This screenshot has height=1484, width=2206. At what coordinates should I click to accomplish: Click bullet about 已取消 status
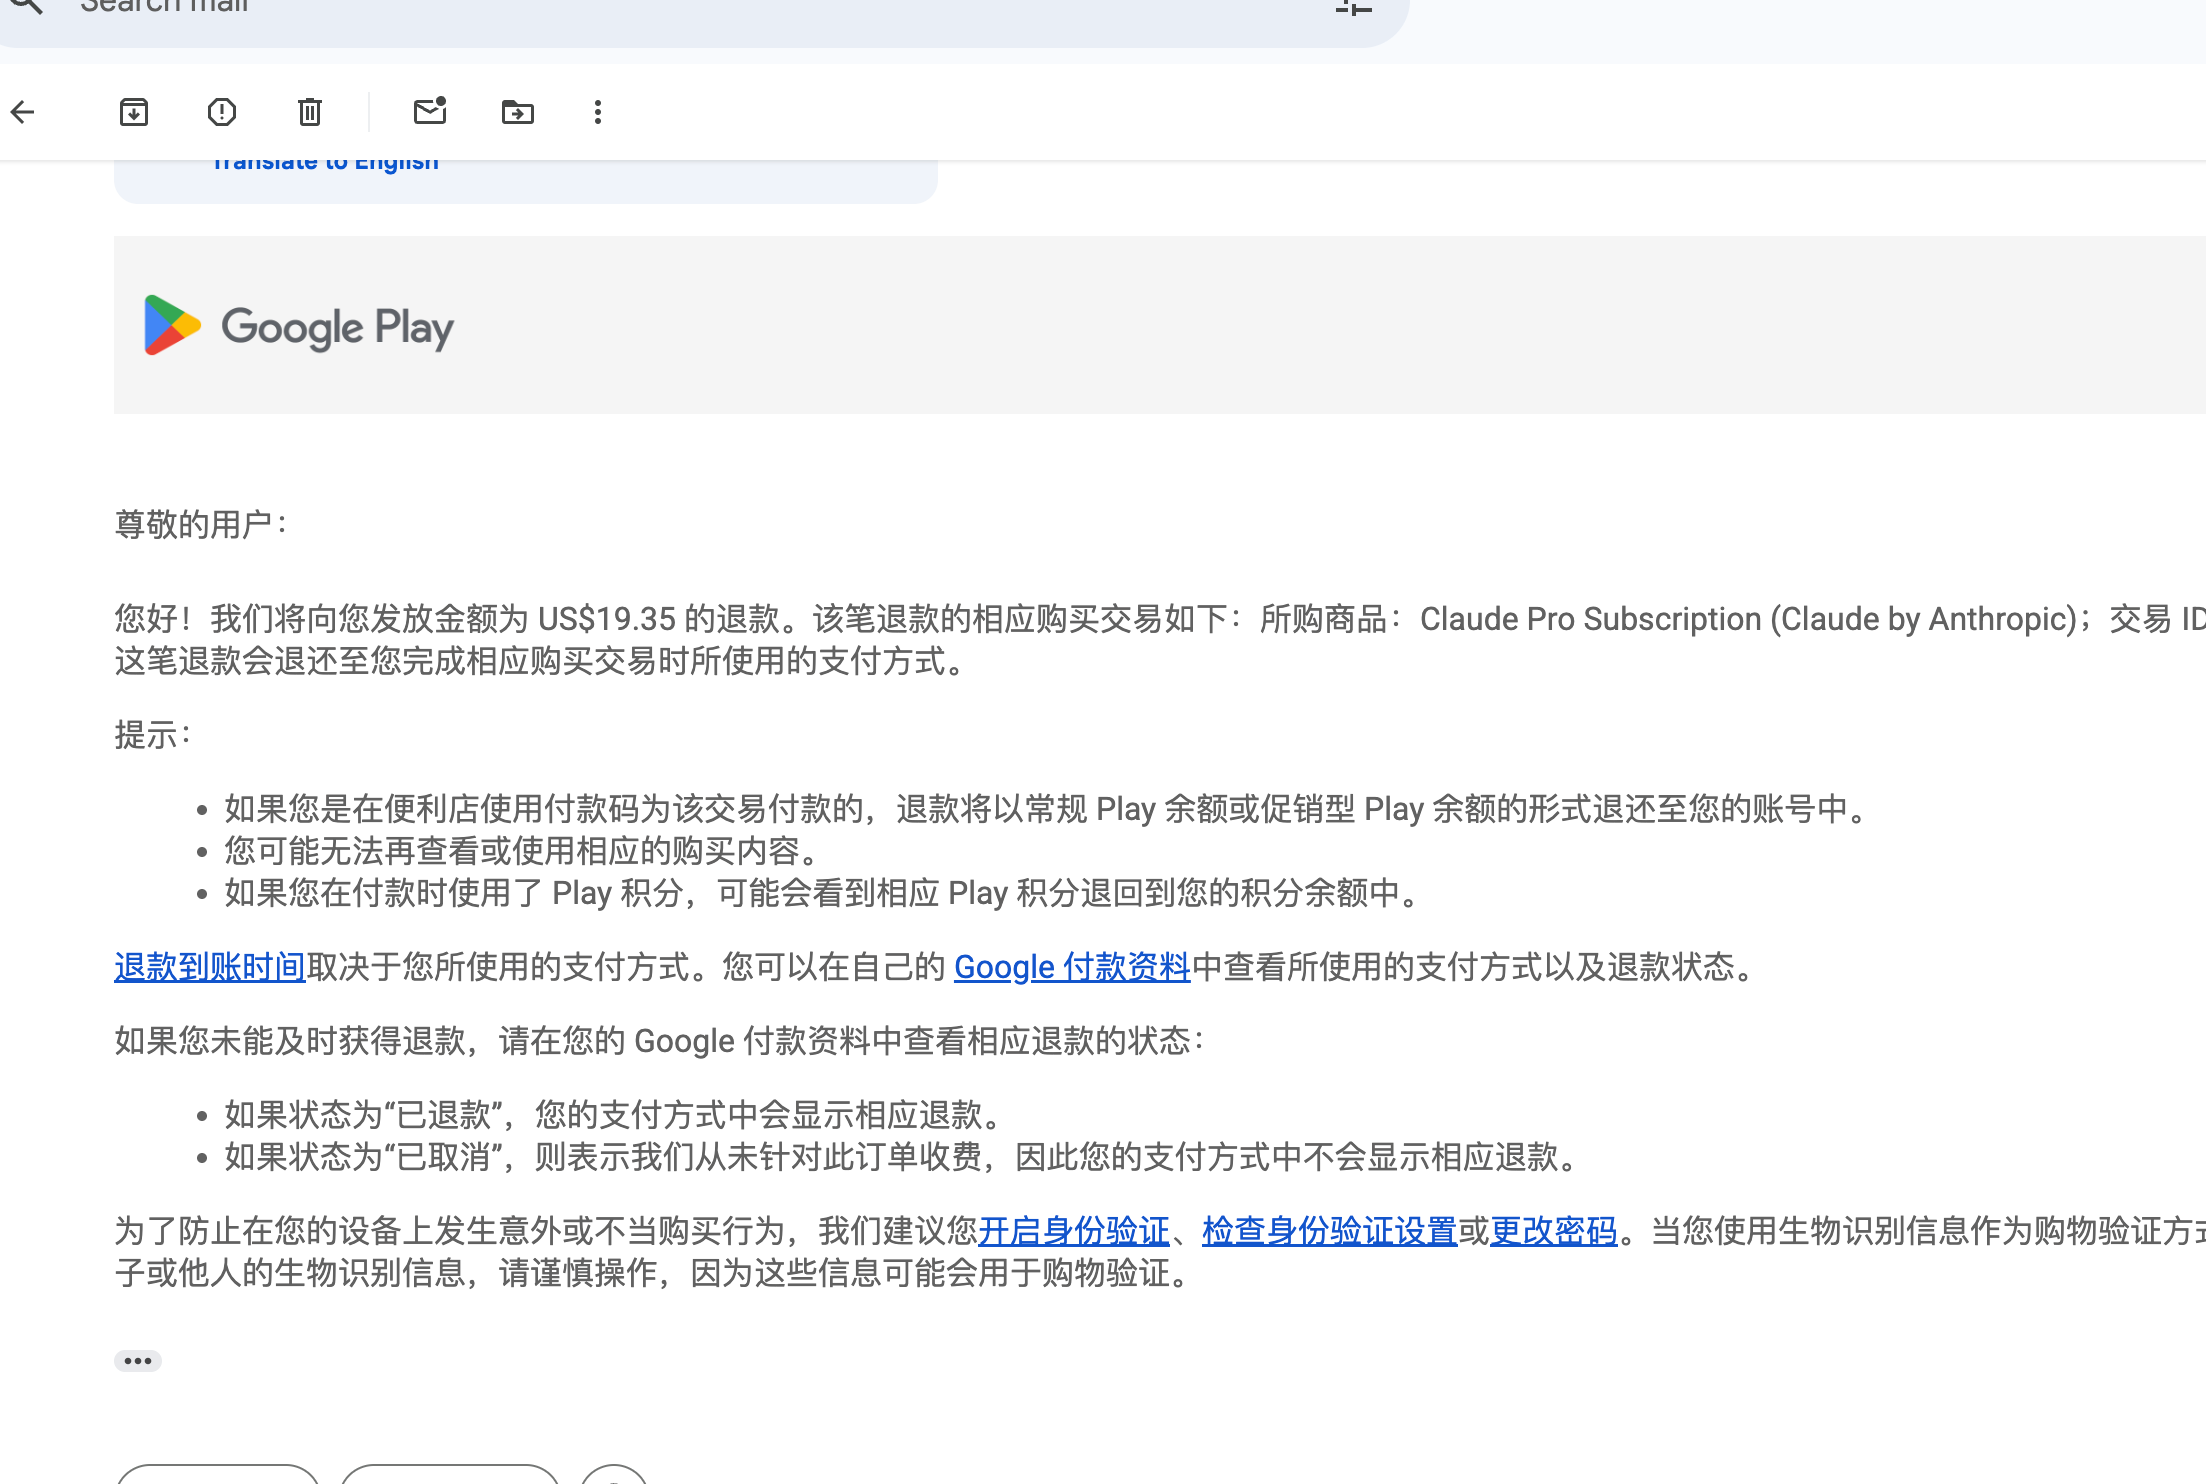tap(900, 1157)
